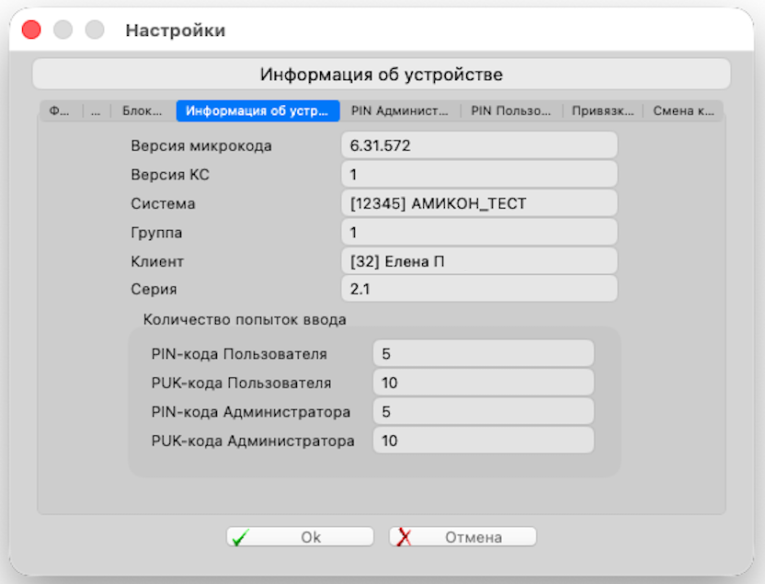Open the "PIN Админист..." tab
The height and width of the screenshot is (584, 765).
400,111
